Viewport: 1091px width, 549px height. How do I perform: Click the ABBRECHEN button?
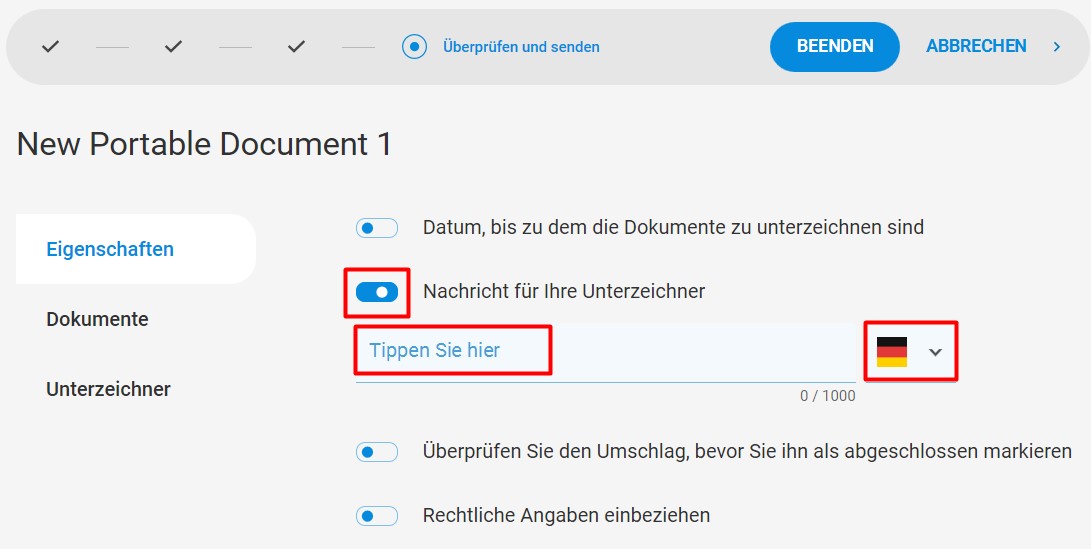click(x=976, y=46)
